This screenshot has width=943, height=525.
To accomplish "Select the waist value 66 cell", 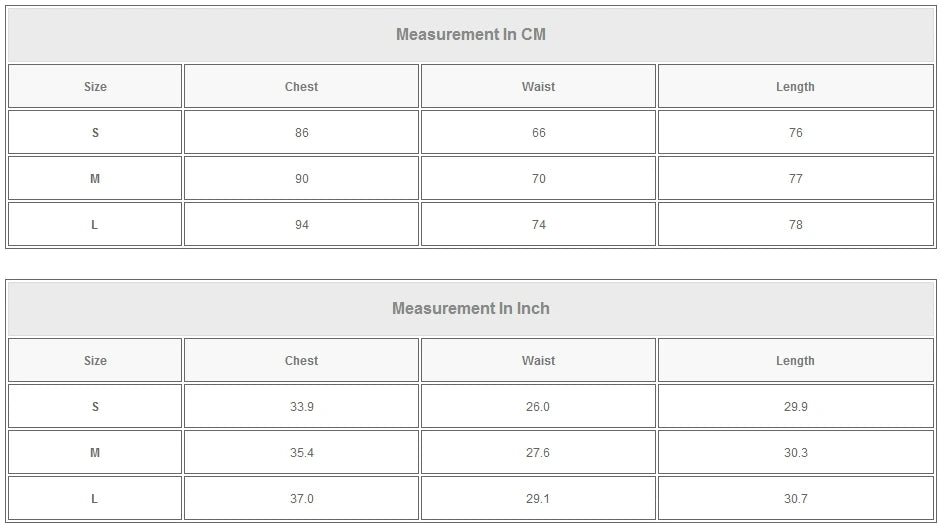I will (538, 133).
